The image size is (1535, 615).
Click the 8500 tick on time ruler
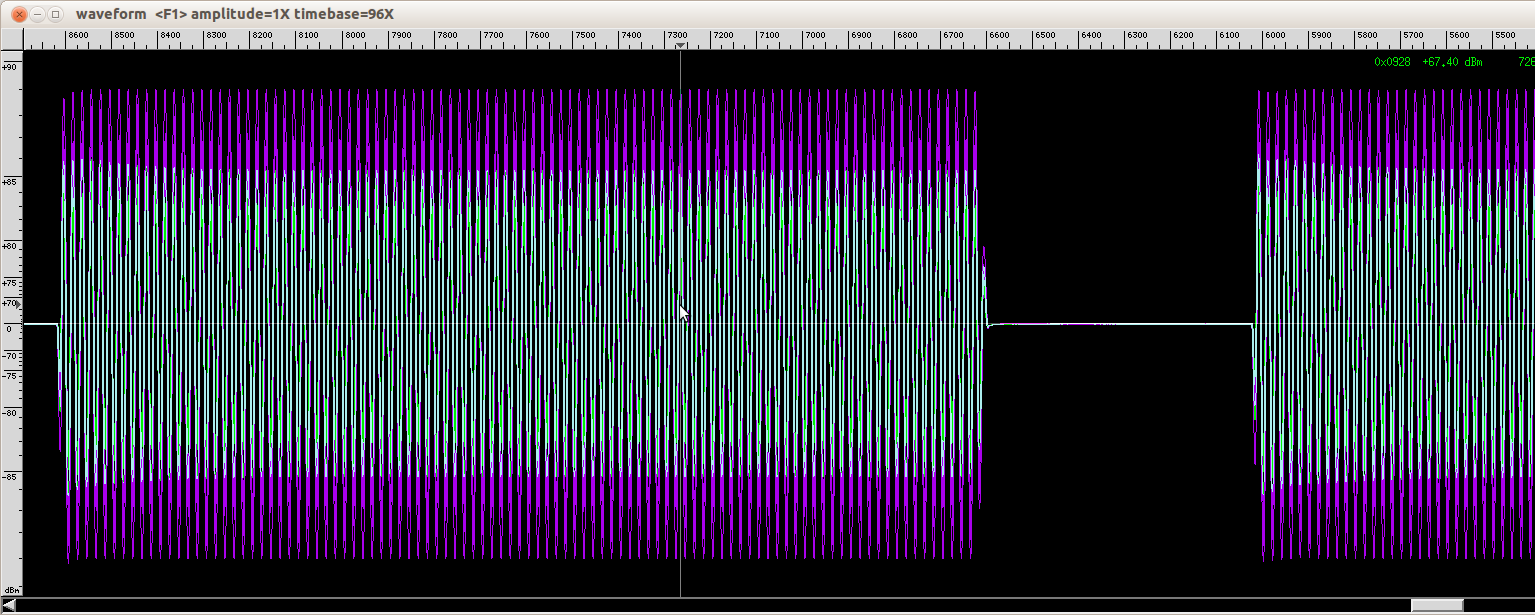[123, 35]
